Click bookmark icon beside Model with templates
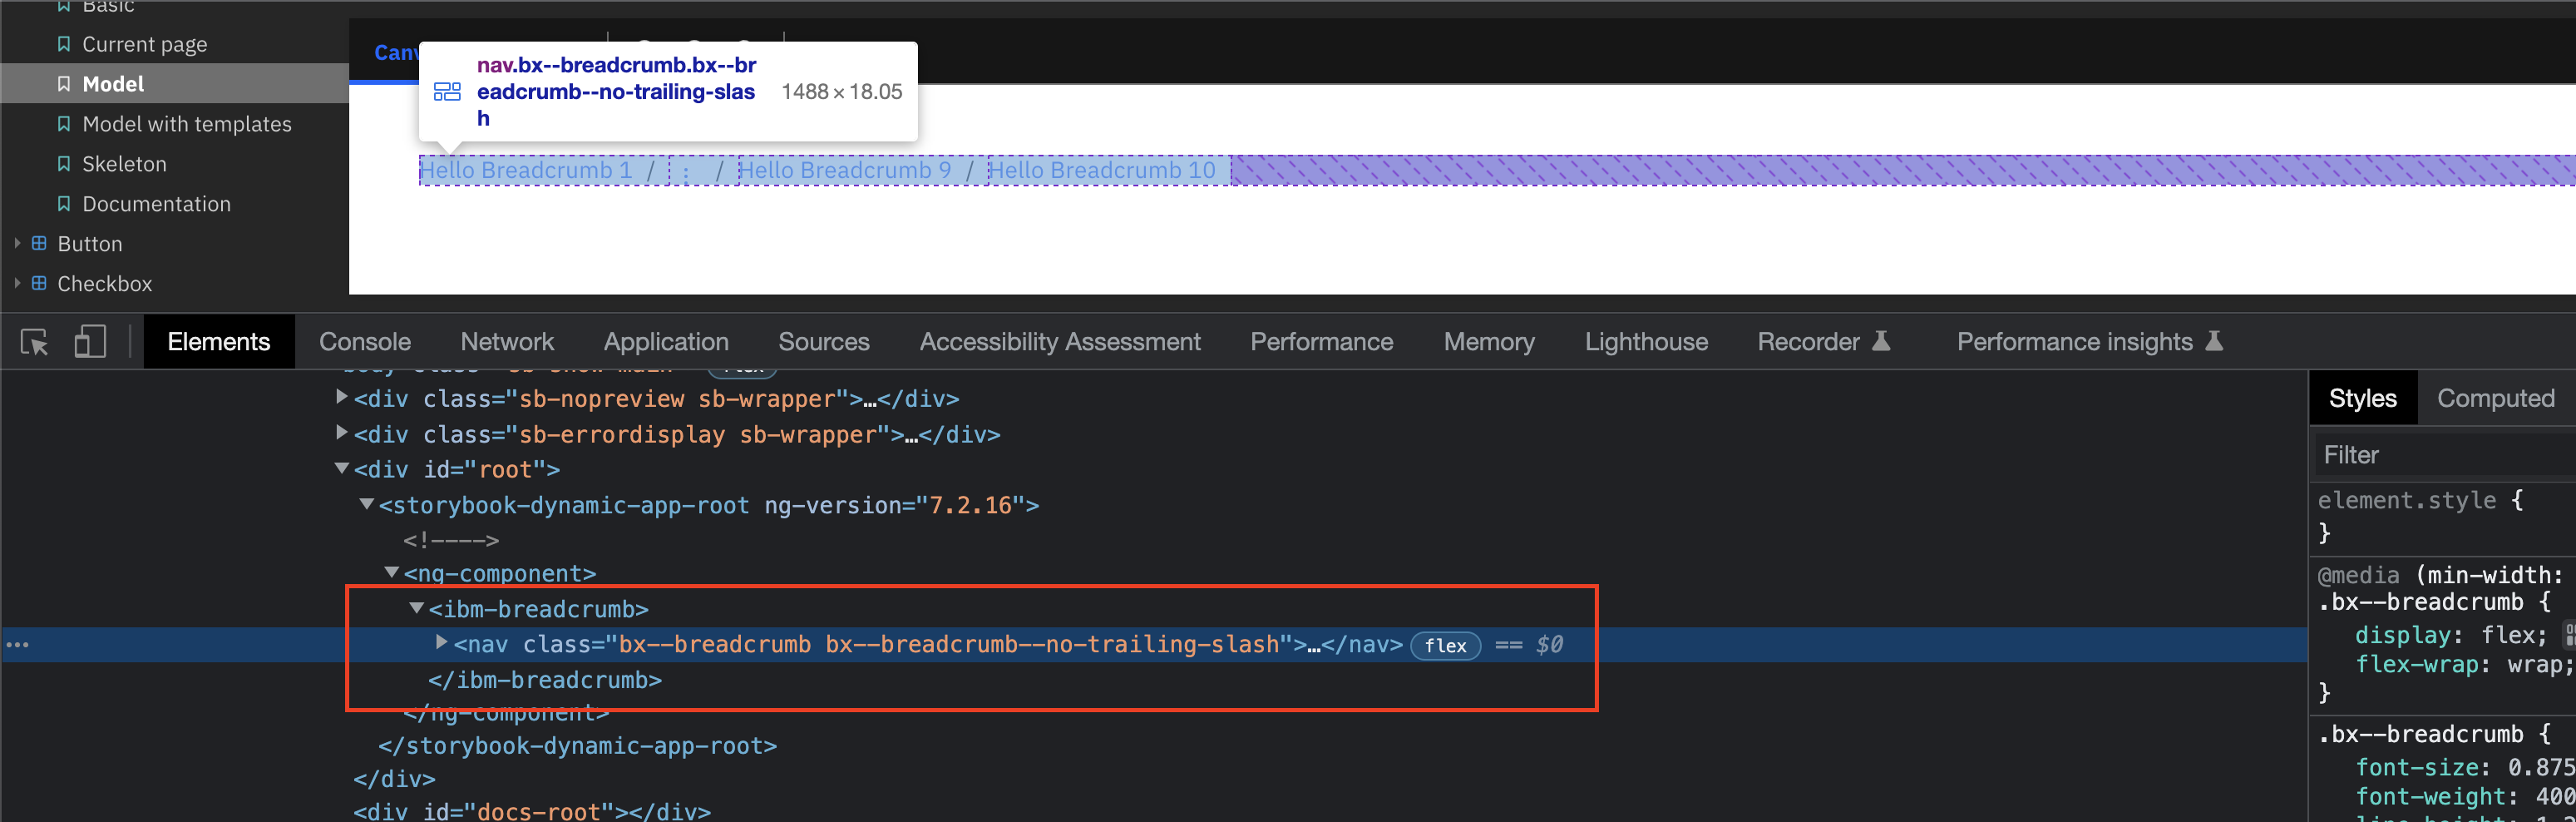2576x822 pixels. coord(64,124)
